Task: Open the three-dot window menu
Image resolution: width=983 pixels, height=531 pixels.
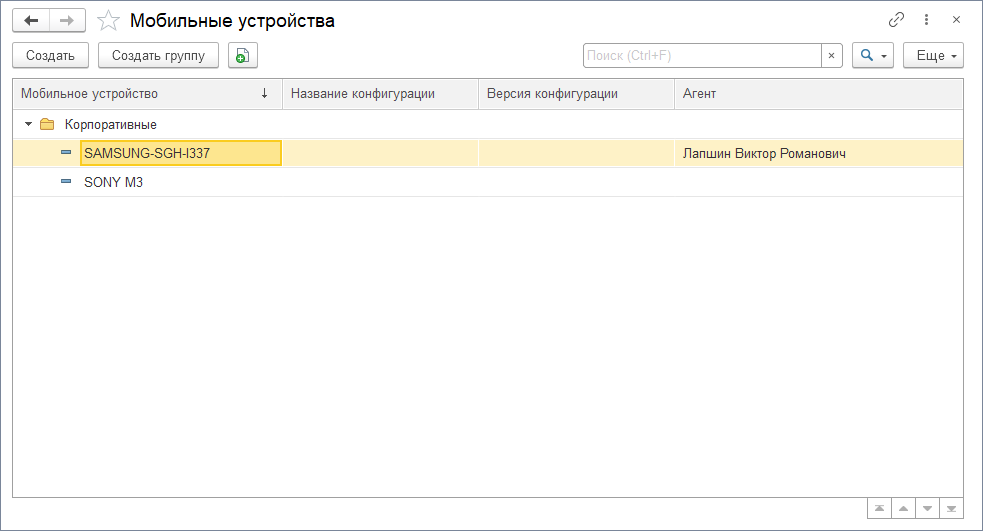Action: [926, 20]
